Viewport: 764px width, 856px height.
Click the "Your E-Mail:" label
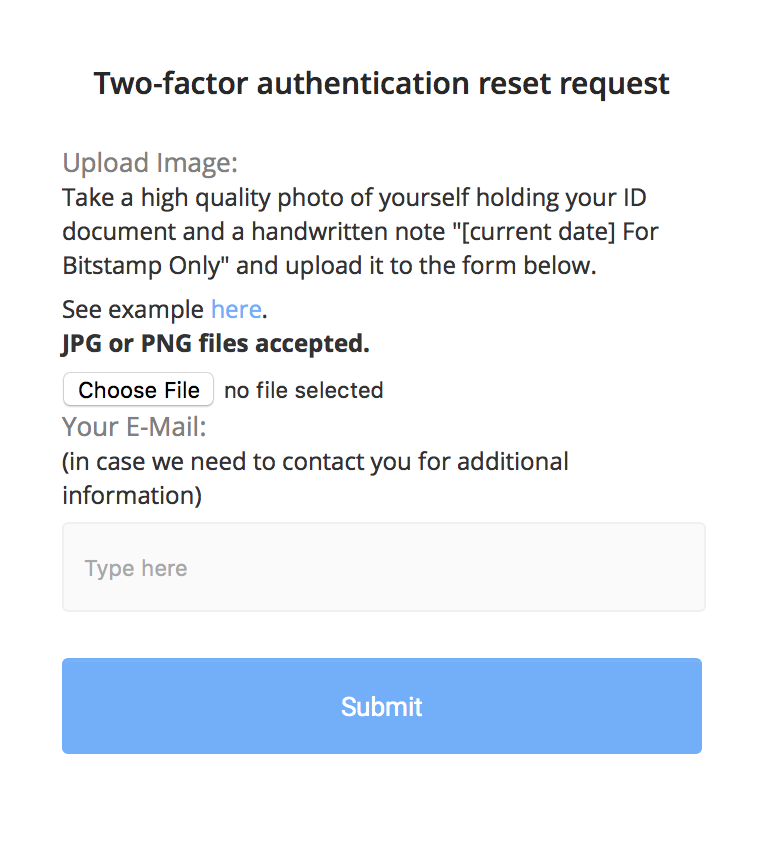pos(134,427)
